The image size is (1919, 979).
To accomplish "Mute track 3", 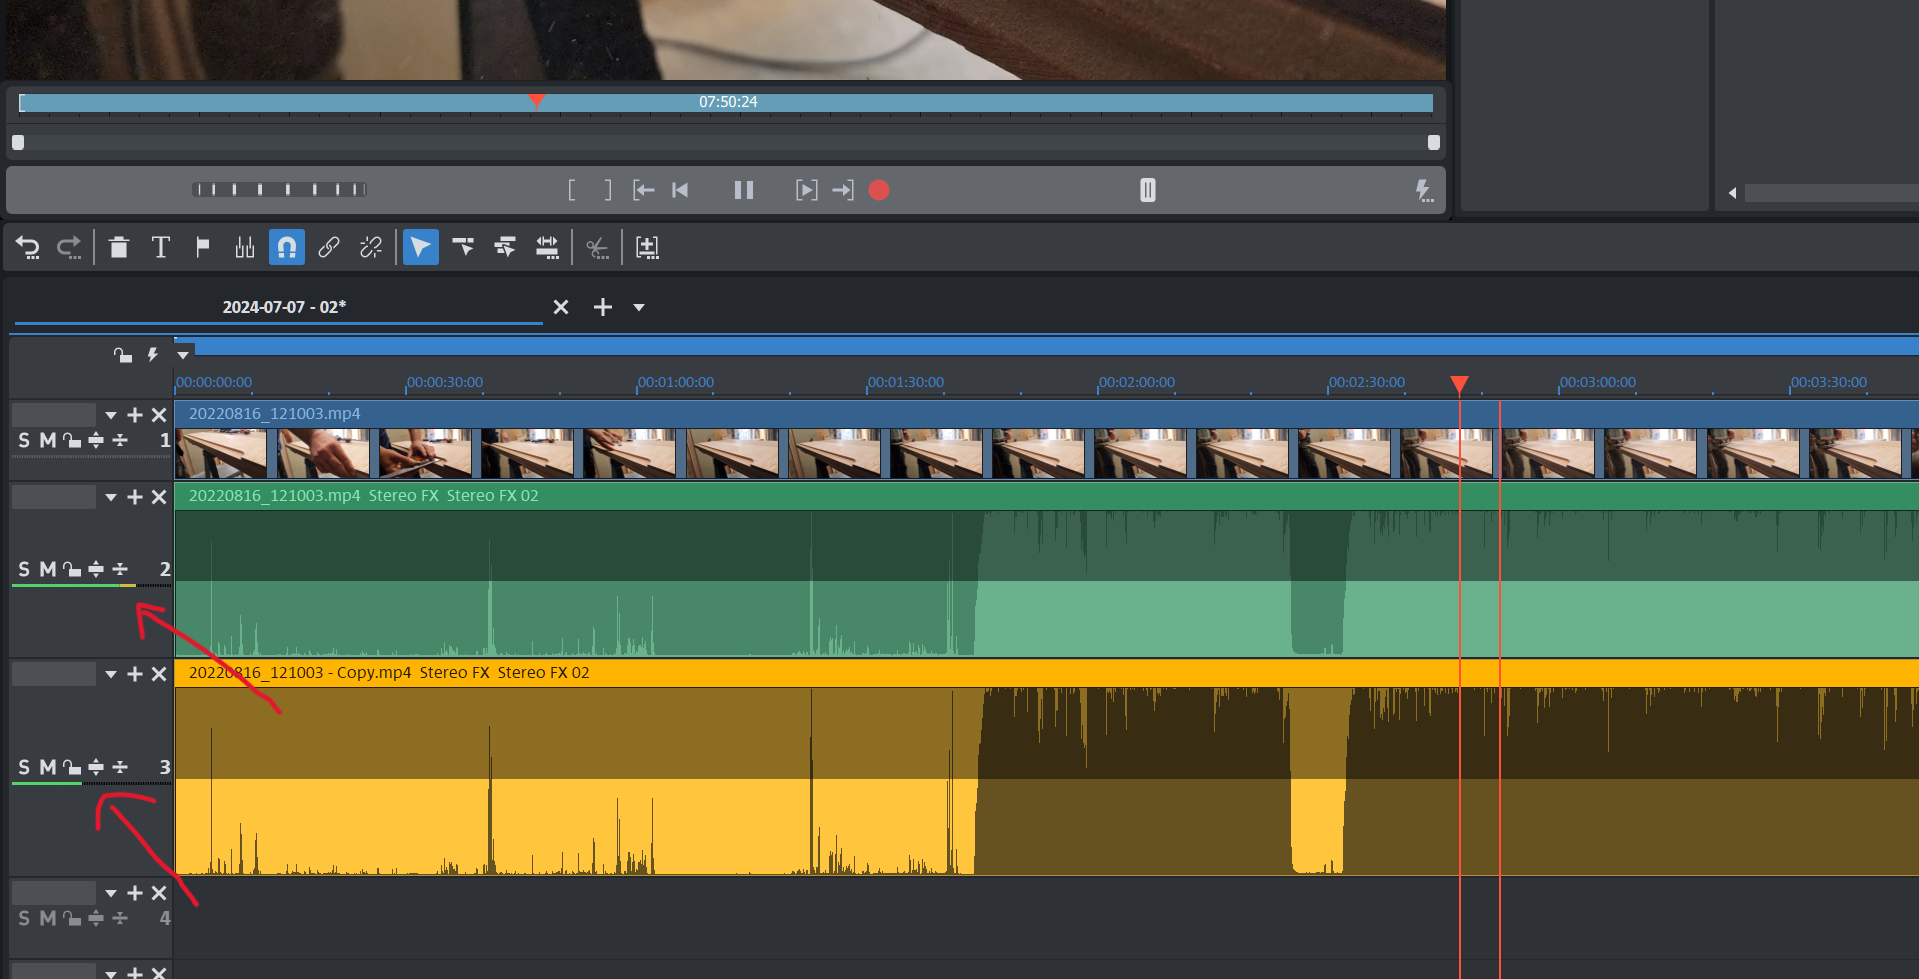I will coord(47,767).
